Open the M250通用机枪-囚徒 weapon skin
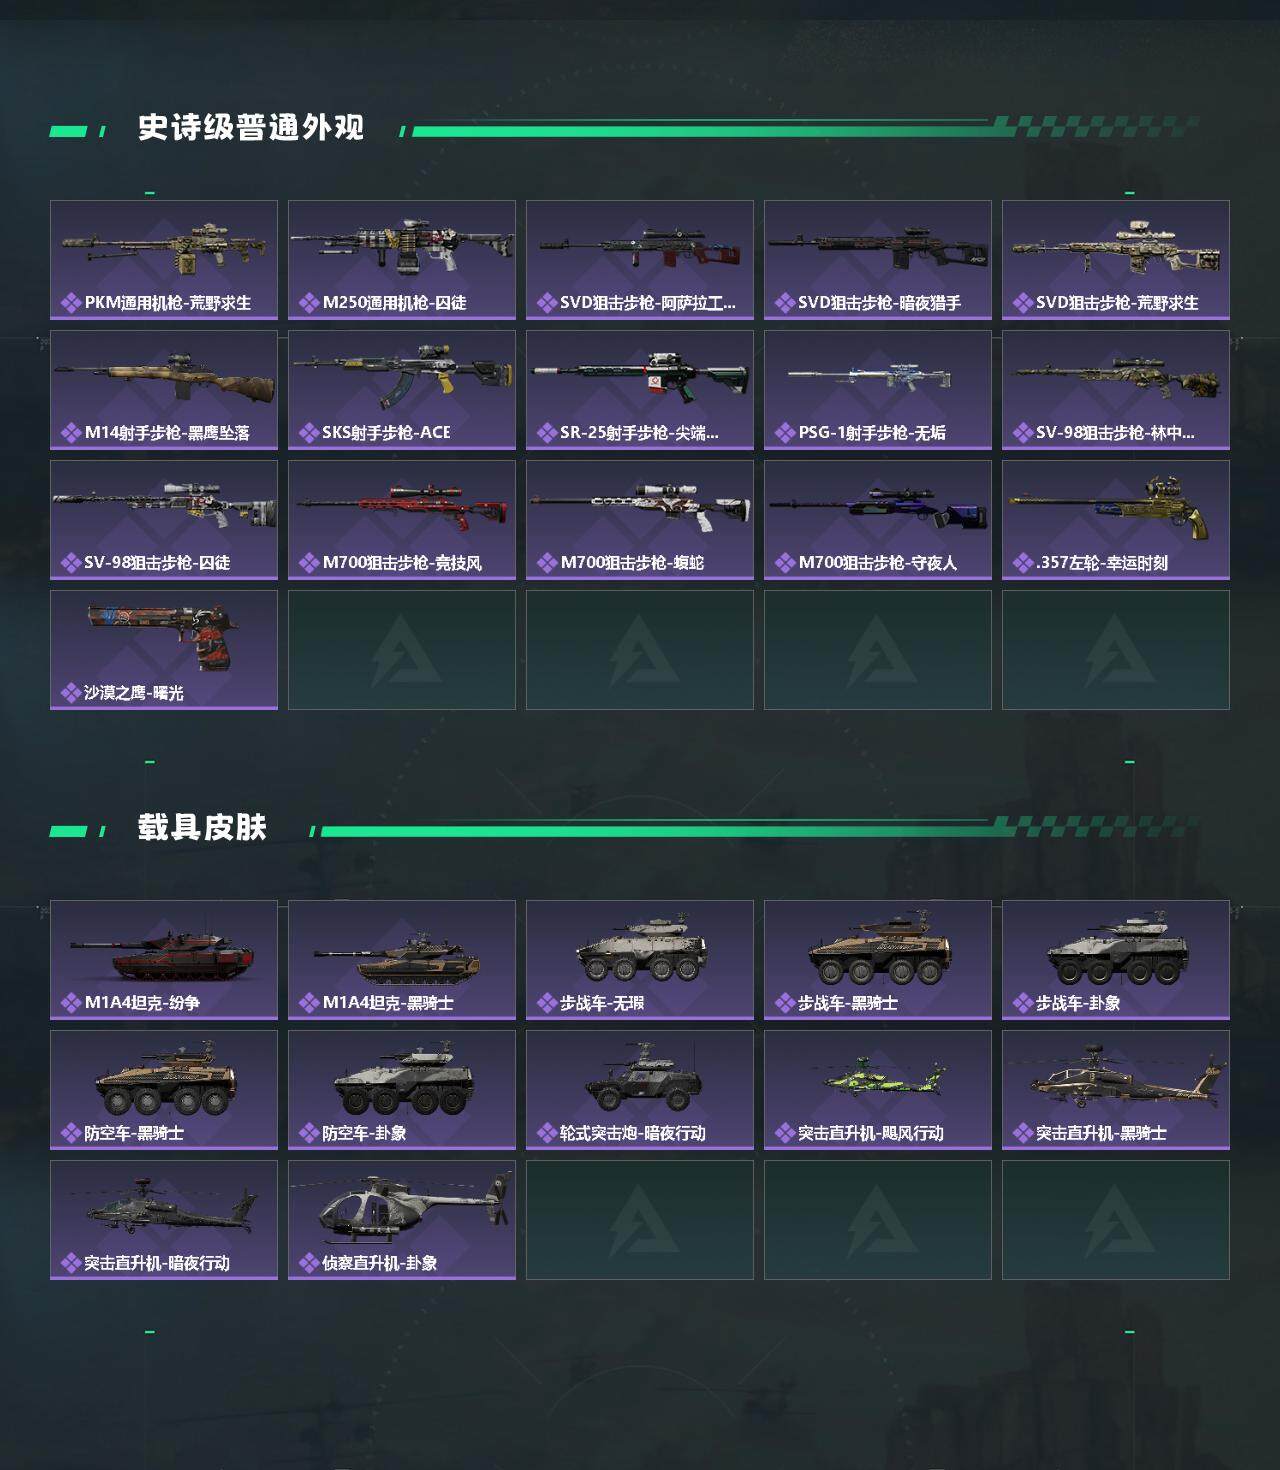1280x1470 pixels. (x=402, y=260)
